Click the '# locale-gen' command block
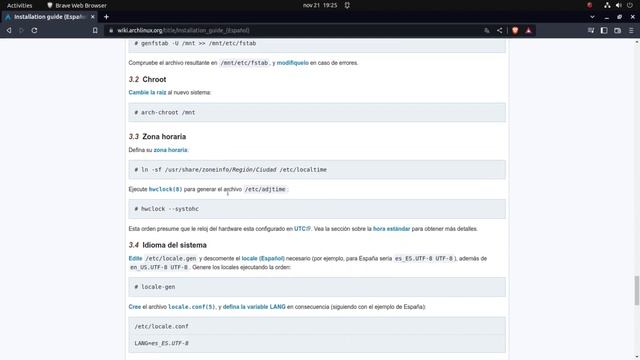 (317, 287)
